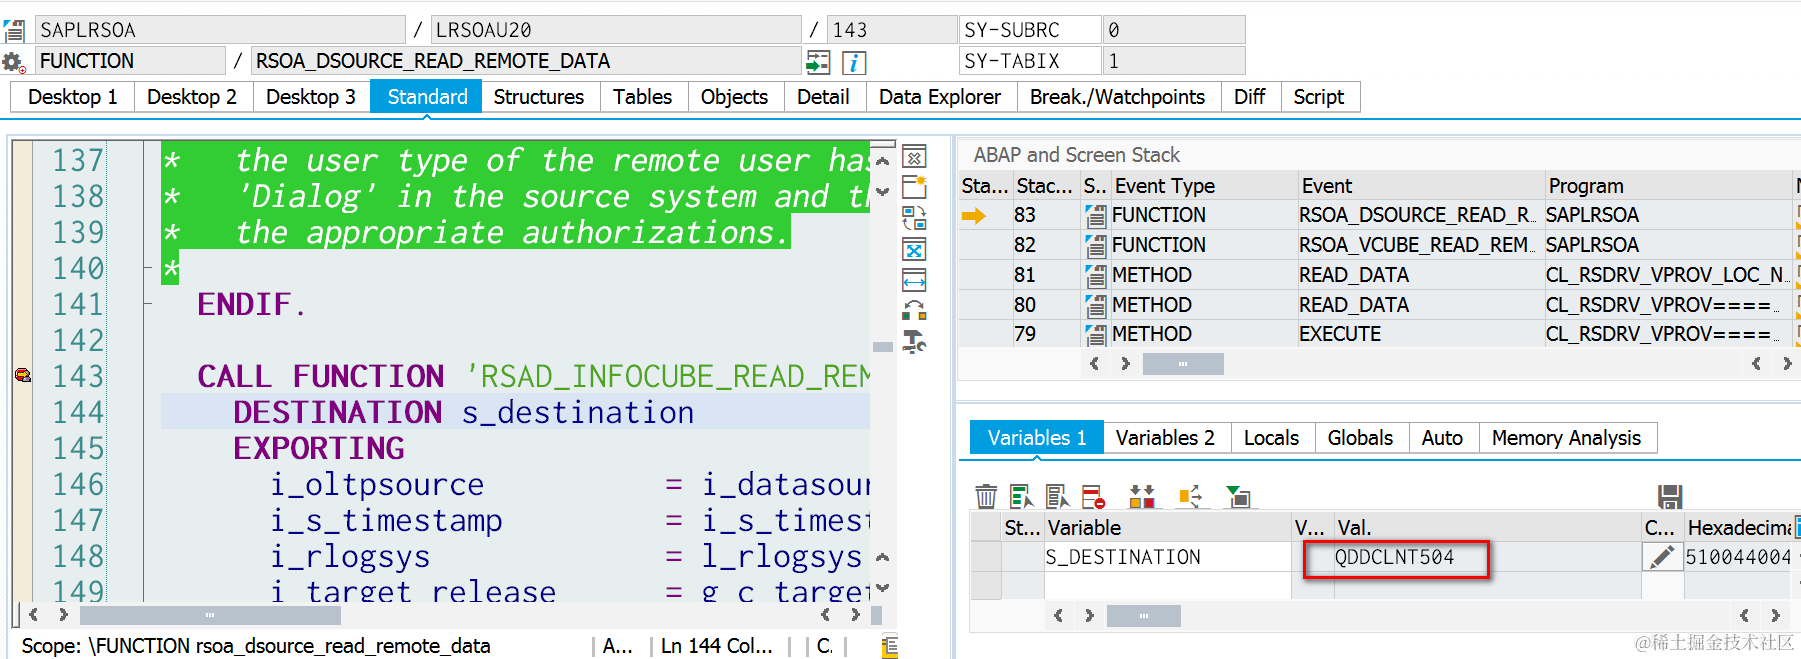Open the Break./Watchpoints tab

tap(1117, 97)
